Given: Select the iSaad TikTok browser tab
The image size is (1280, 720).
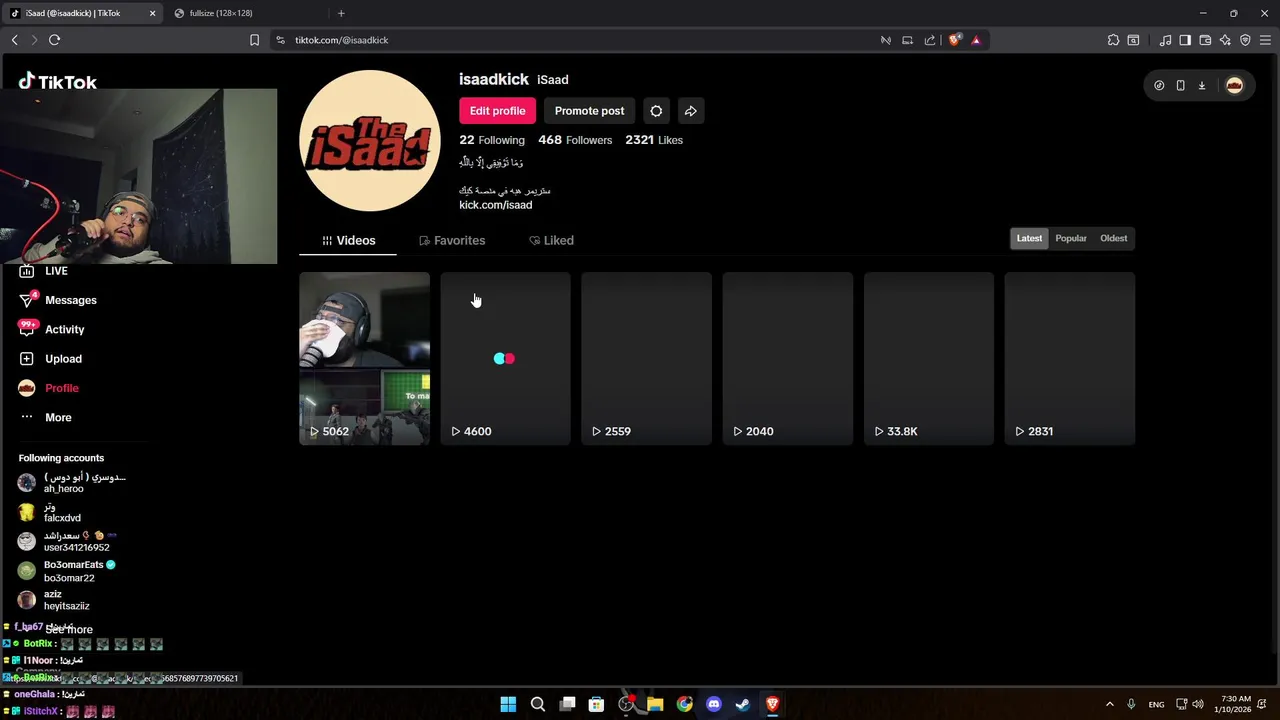Looking at the screenshot, I should coord(82,13).
